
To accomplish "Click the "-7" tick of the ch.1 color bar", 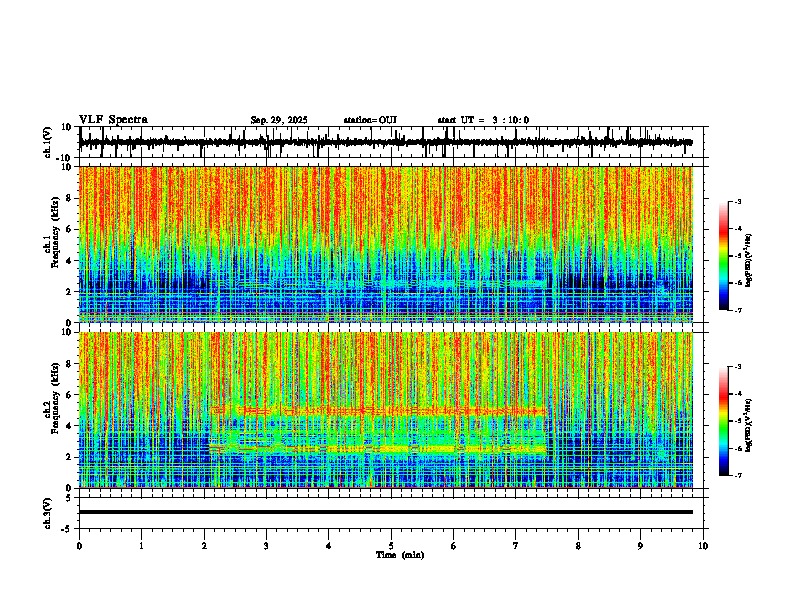I will 737,310.
